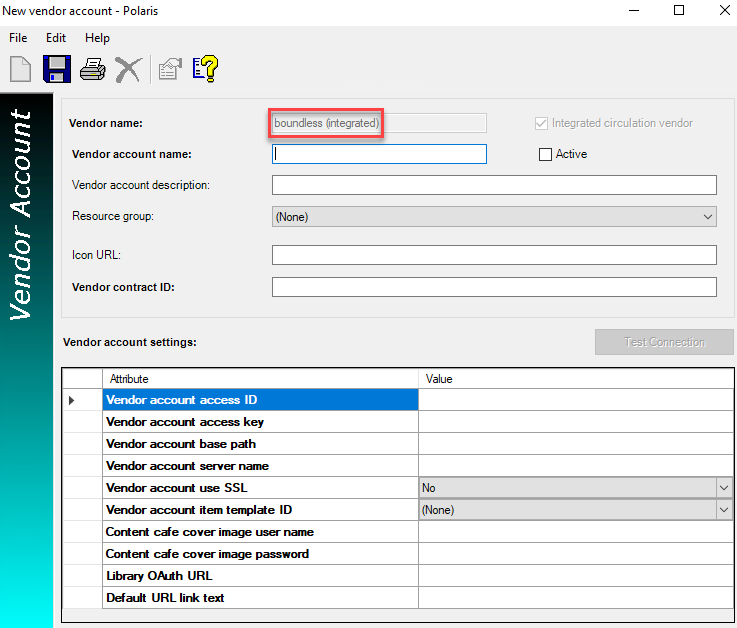The image size is (737, 628).
Task: Click the Vendor account name field
Action: coord(379,154)
